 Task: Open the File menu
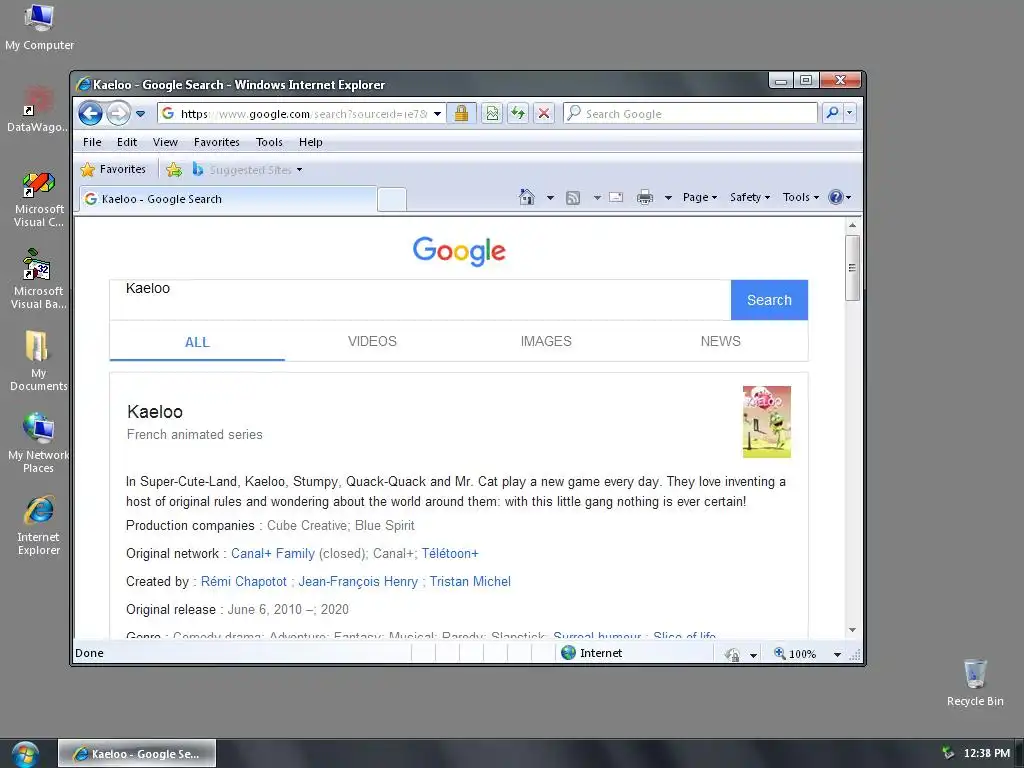click(92, 142)
